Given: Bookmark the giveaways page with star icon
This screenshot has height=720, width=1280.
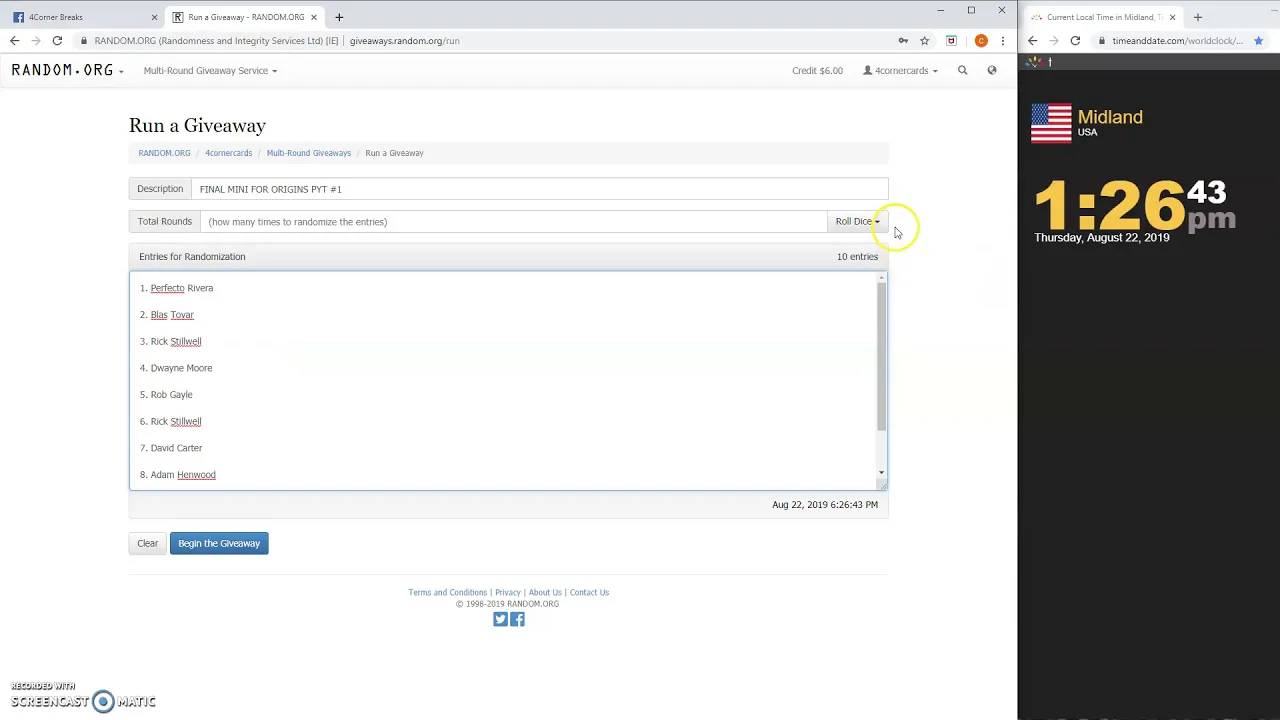Looking at the screenshot, I should (925, 41).
